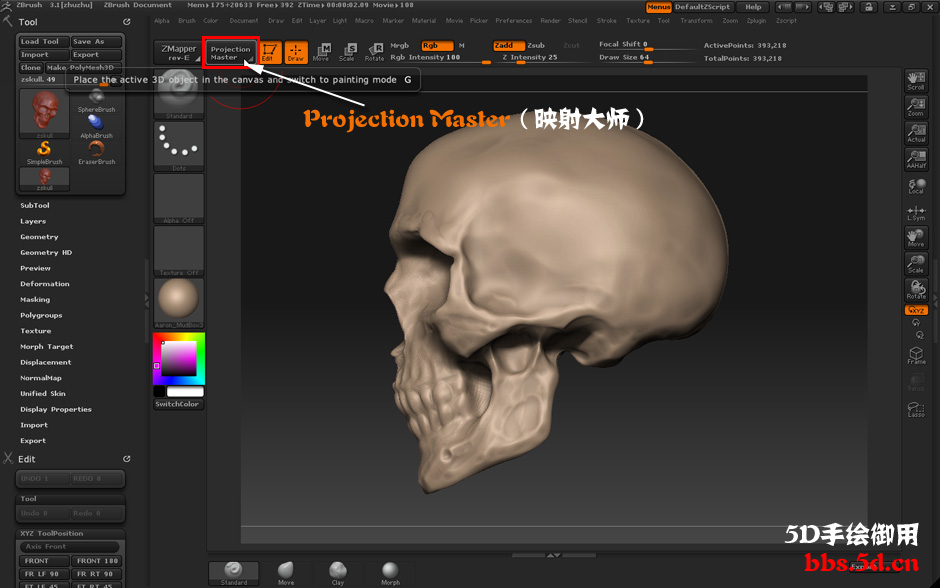
Task: Select the SphereBrush tool
Action: coord(97,101)
